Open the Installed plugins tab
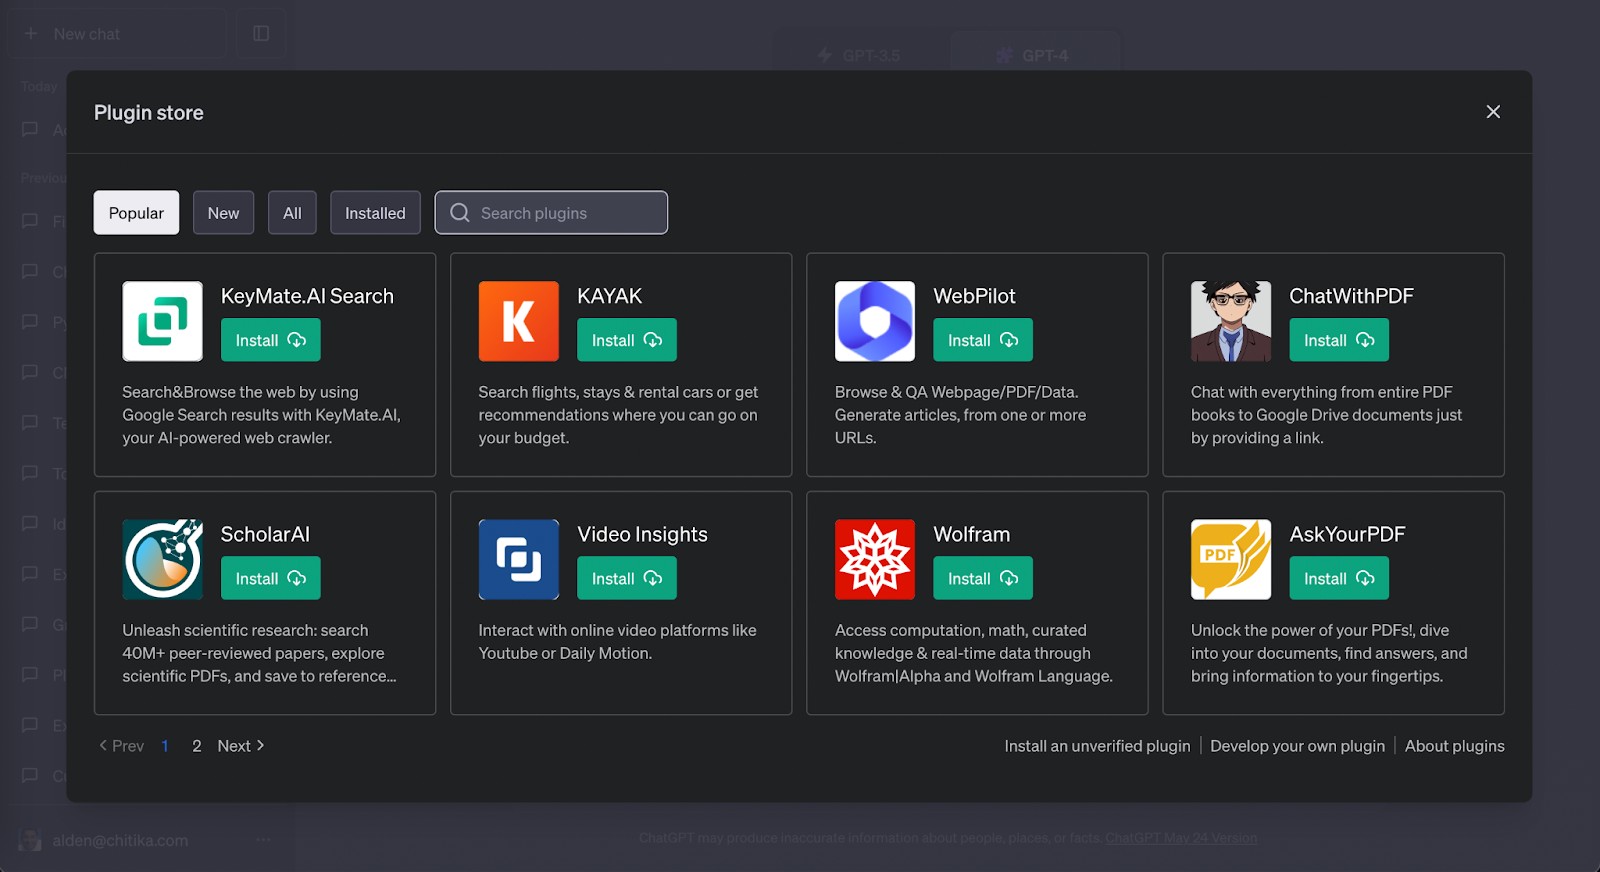Viewport: 1600px width, 872px height. pos(375,213)
